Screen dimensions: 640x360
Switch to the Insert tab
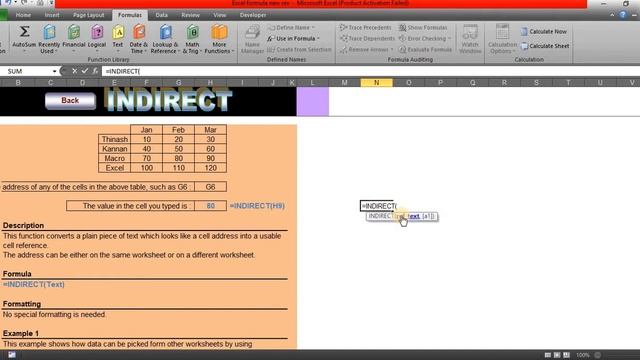(52, 15)
